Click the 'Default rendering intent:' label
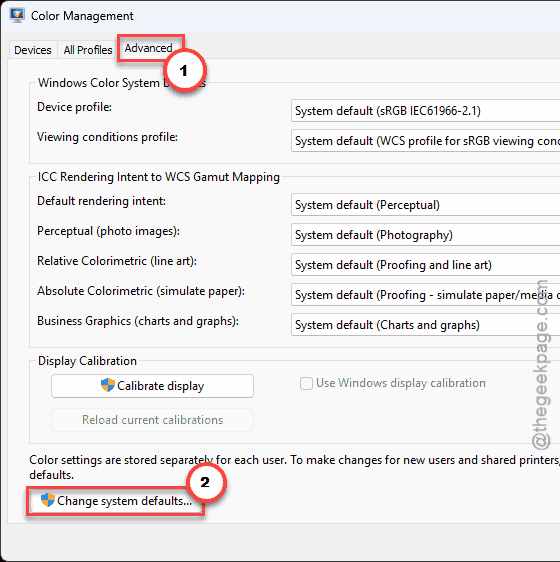Screen dimensions: 560x562 [101, 201]
